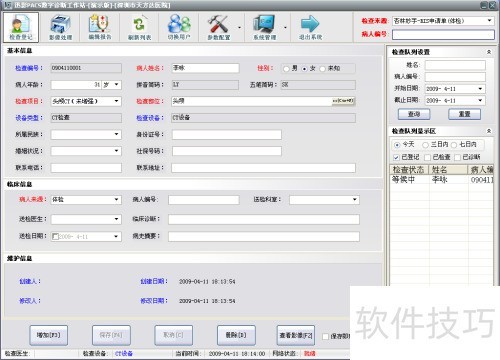Click the 退出系统 exit arrow icon
Screen dimensions: 500x360
pyautogui.click(x=310, y=27)
